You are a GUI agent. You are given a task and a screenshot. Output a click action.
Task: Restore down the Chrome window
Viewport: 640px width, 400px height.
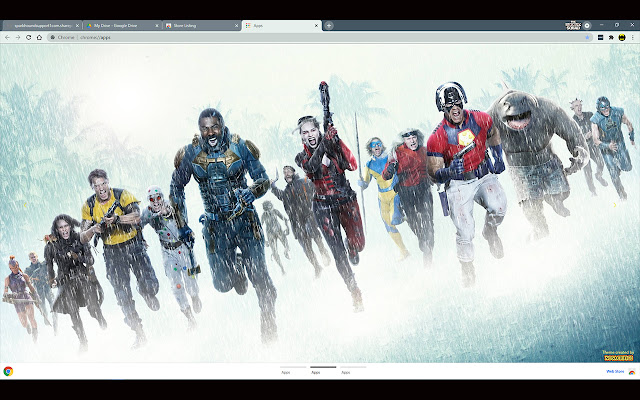click(x=617, y=25)
